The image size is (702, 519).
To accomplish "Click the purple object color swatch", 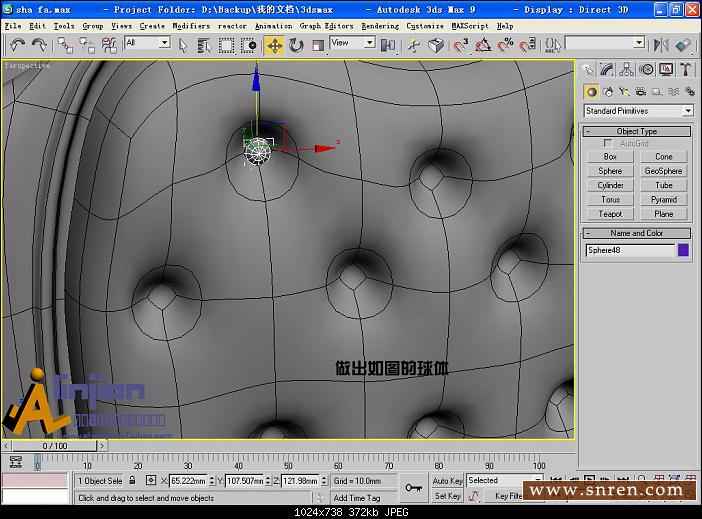I will [x=684, y=250].
